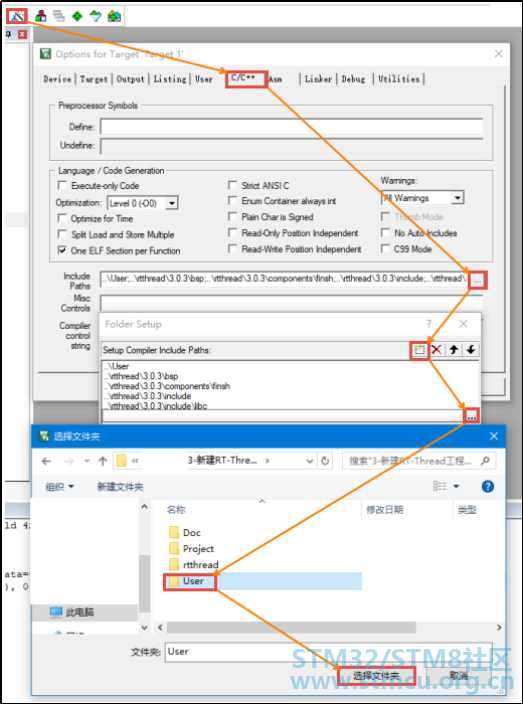
Task: Click the Manage Project Items icon
Action: [x=40, y=17]
